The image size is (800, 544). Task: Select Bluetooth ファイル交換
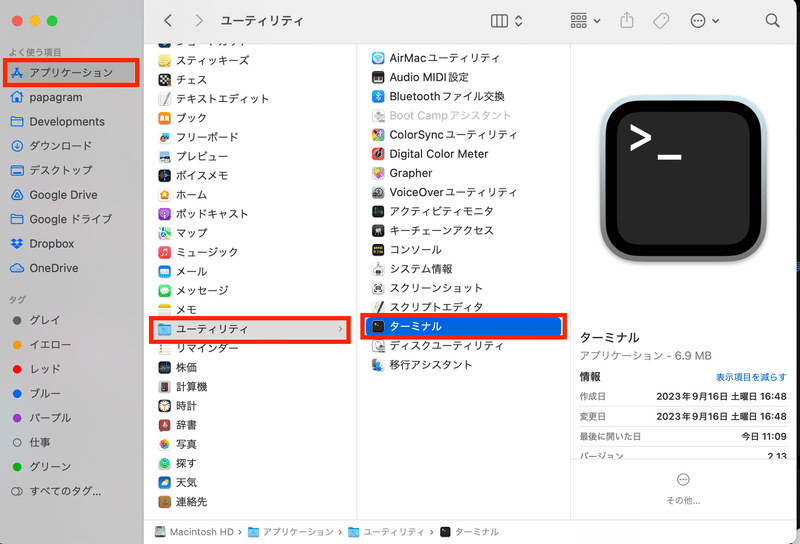click(x=438, y=96)
